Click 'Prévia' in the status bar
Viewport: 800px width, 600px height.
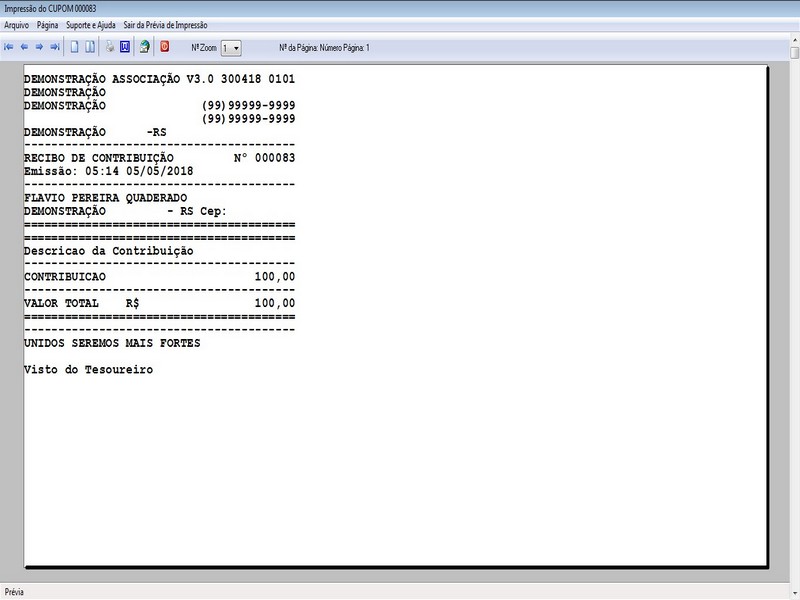coord(14,592)
